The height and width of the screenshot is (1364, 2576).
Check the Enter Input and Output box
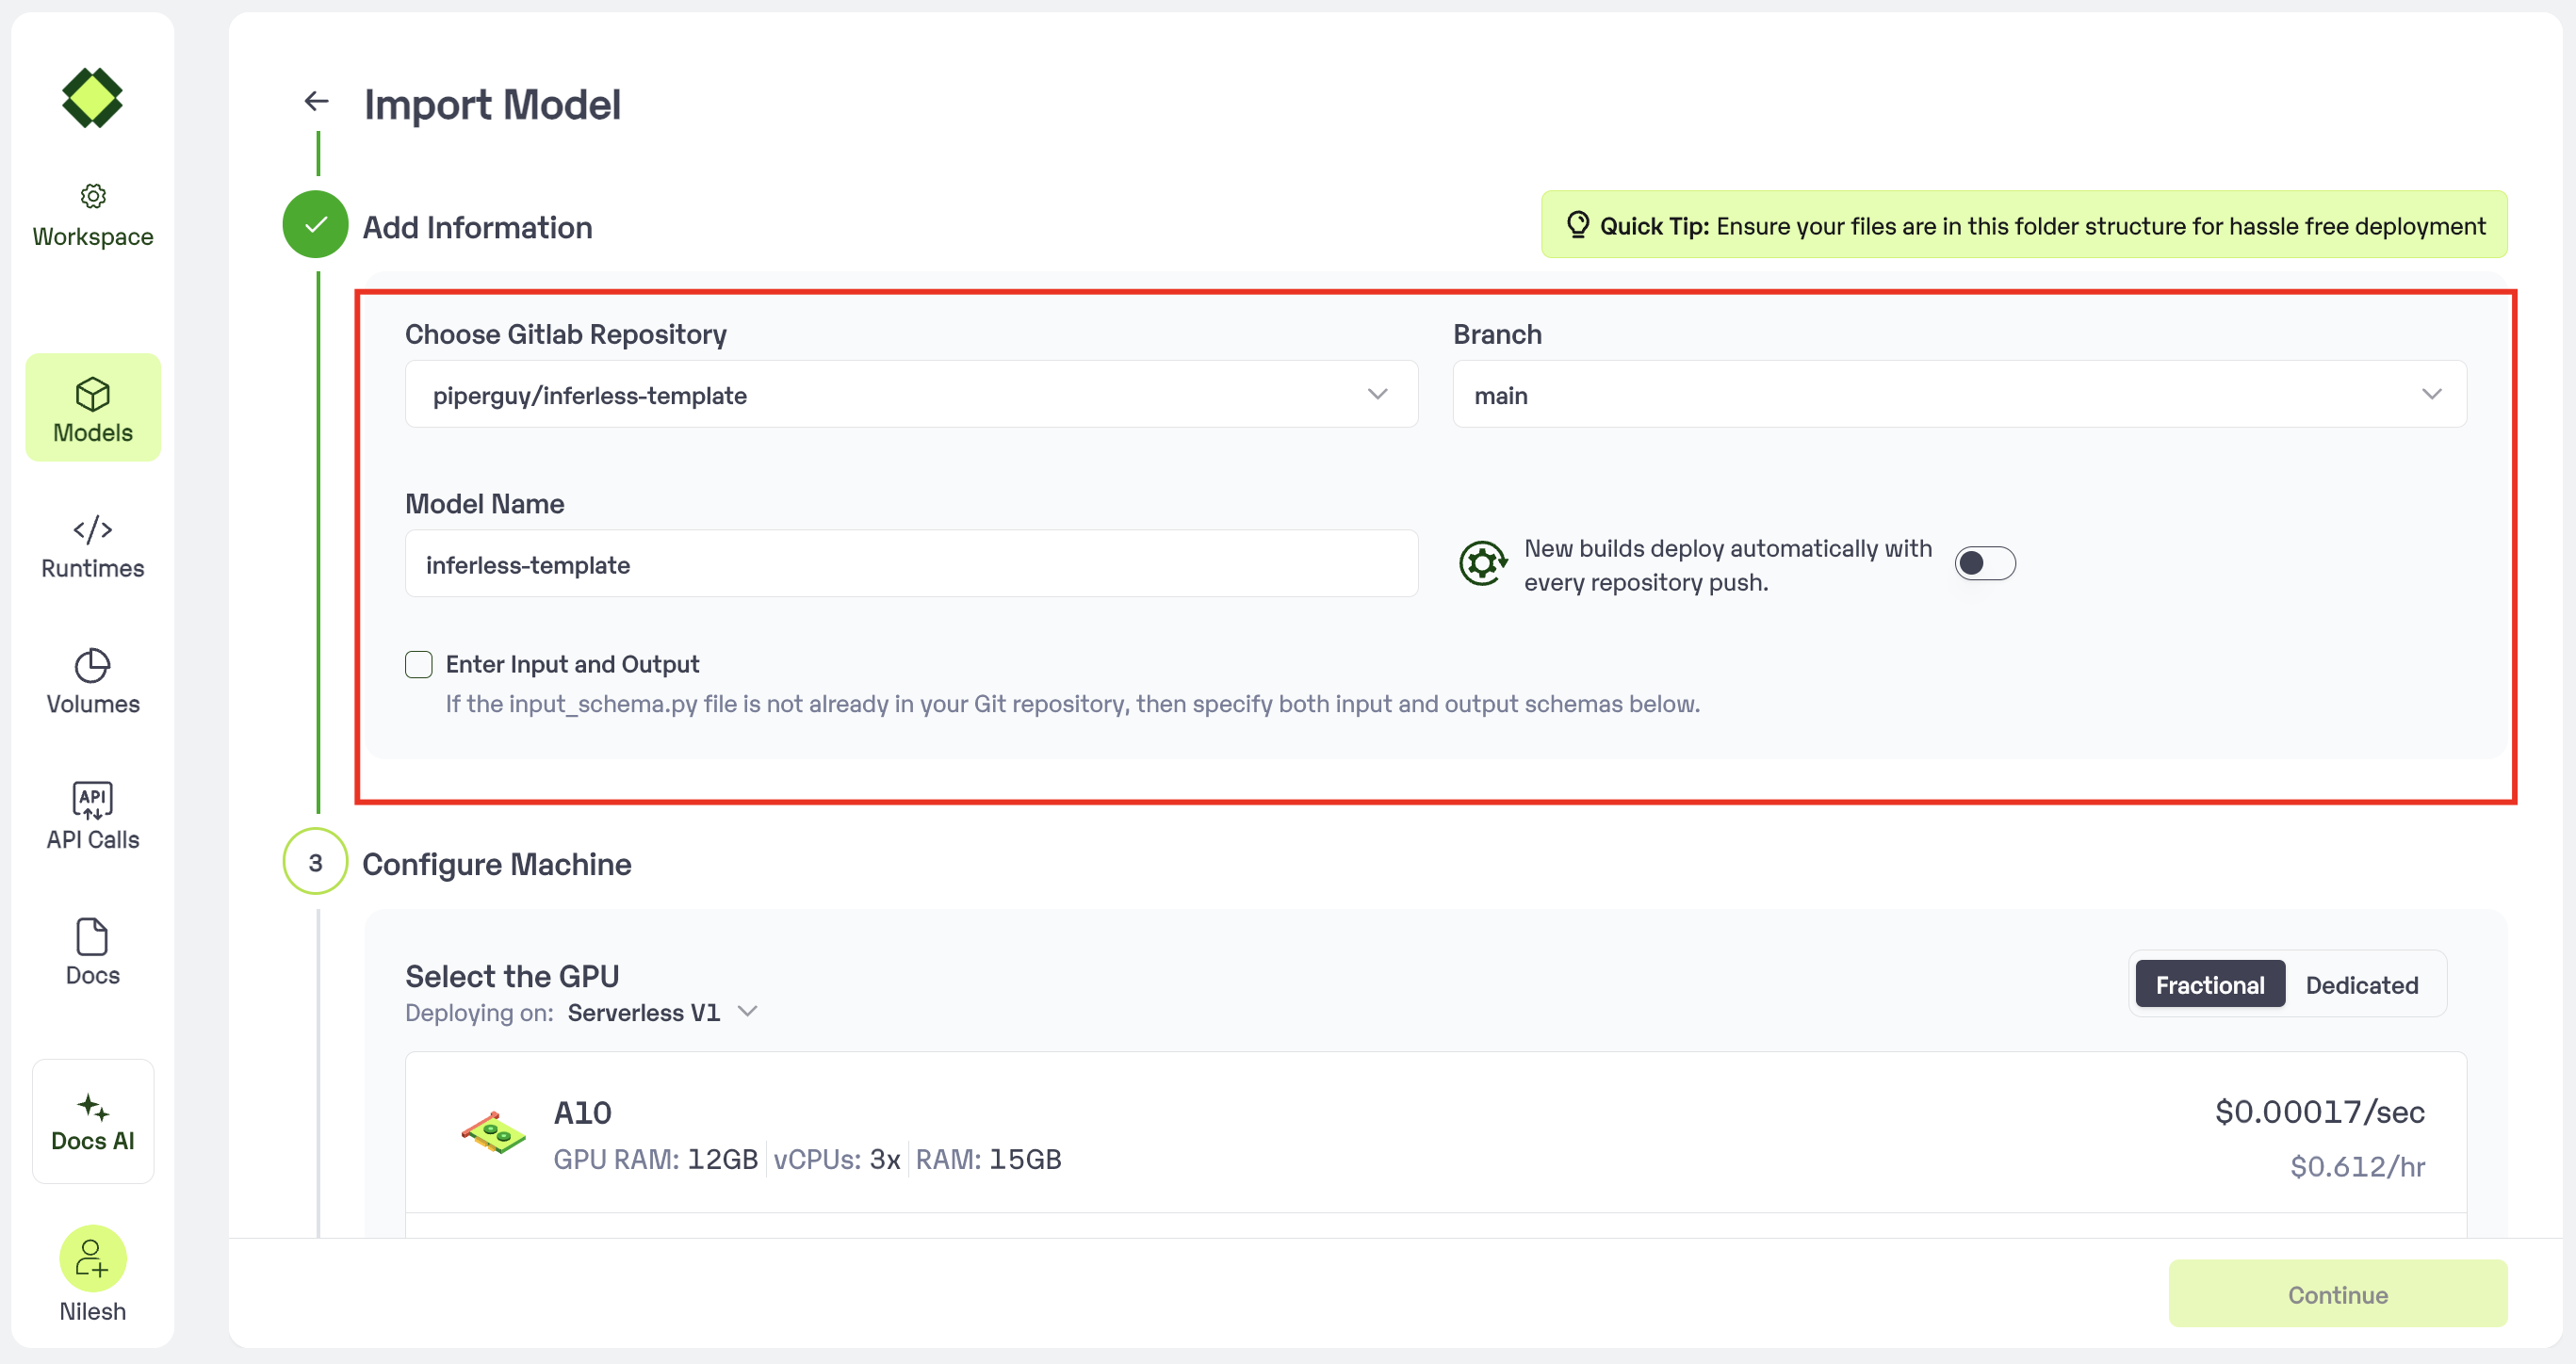click(x=419, y=665)
